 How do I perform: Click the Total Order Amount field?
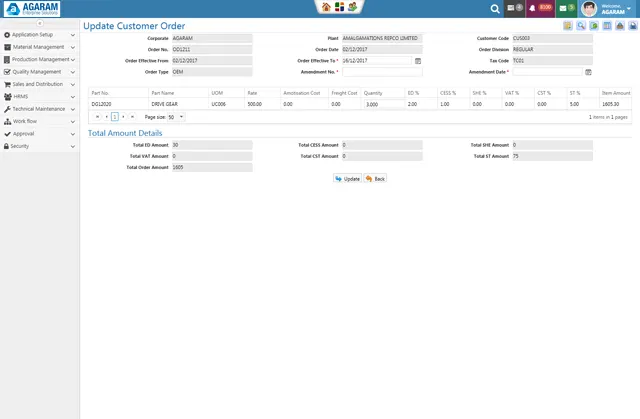tap(212, 167)
